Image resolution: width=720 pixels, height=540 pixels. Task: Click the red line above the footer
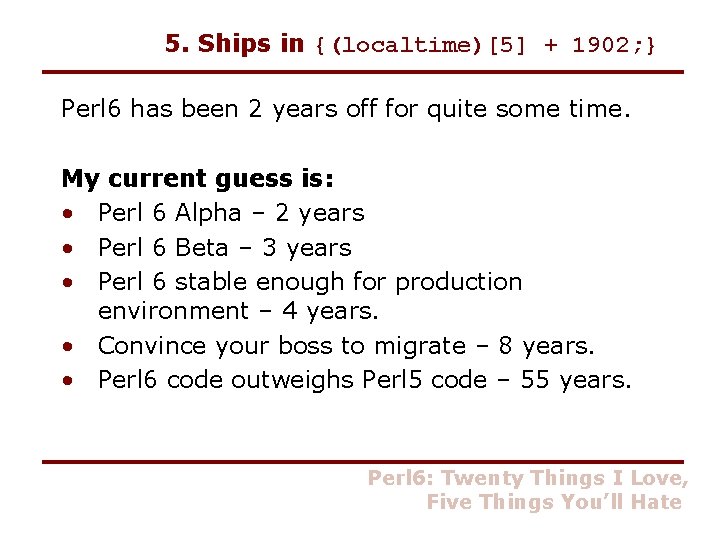pyautogui.click(x=363, y=461)
